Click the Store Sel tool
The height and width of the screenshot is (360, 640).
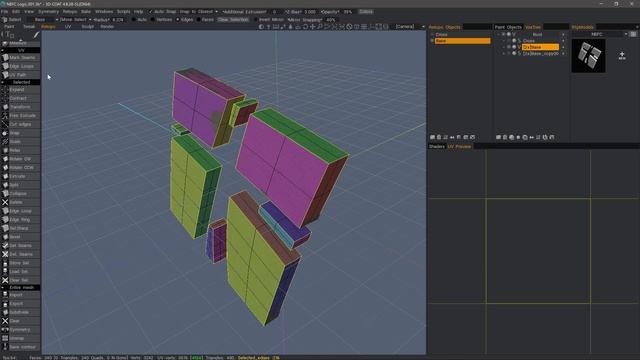pyautogui.click(x=20, y=263)
